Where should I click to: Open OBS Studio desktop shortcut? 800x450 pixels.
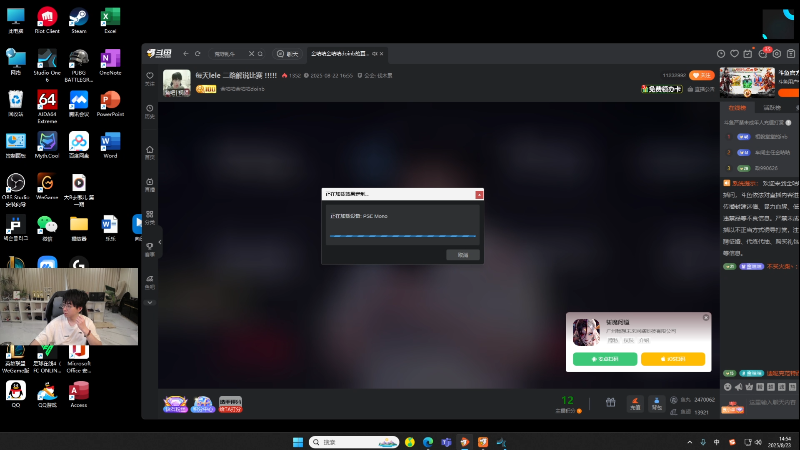click(x=15, y=190)
